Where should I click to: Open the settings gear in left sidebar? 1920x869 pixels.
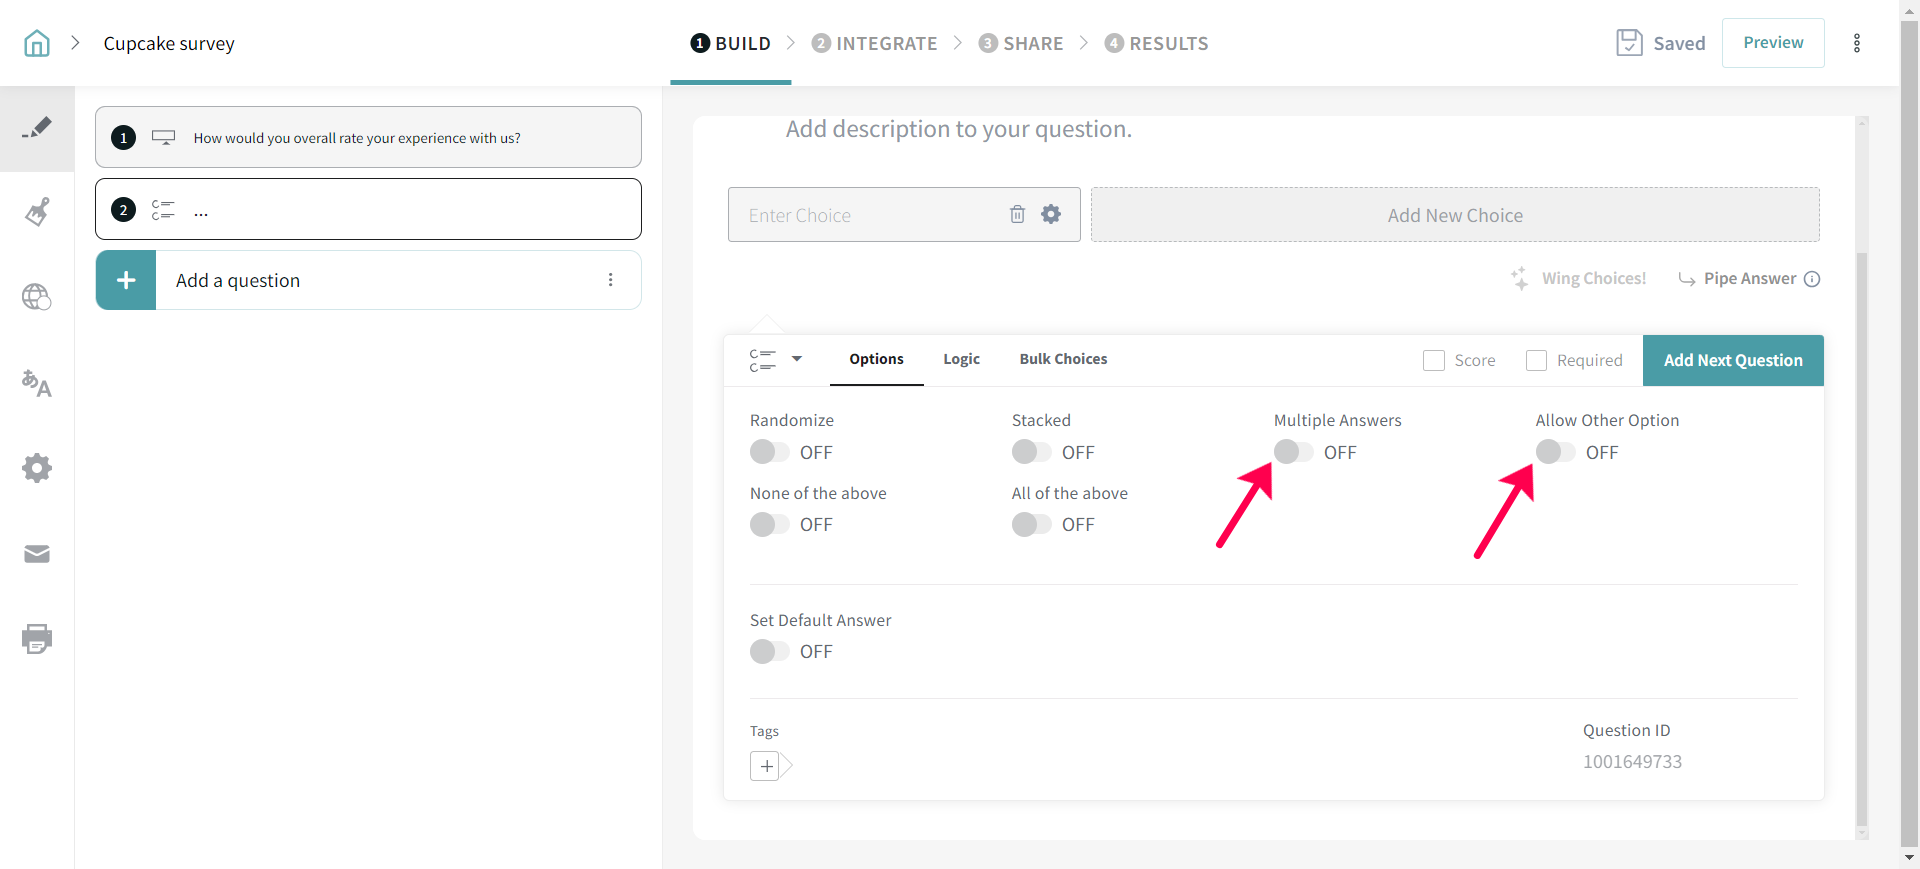point(37,468)
